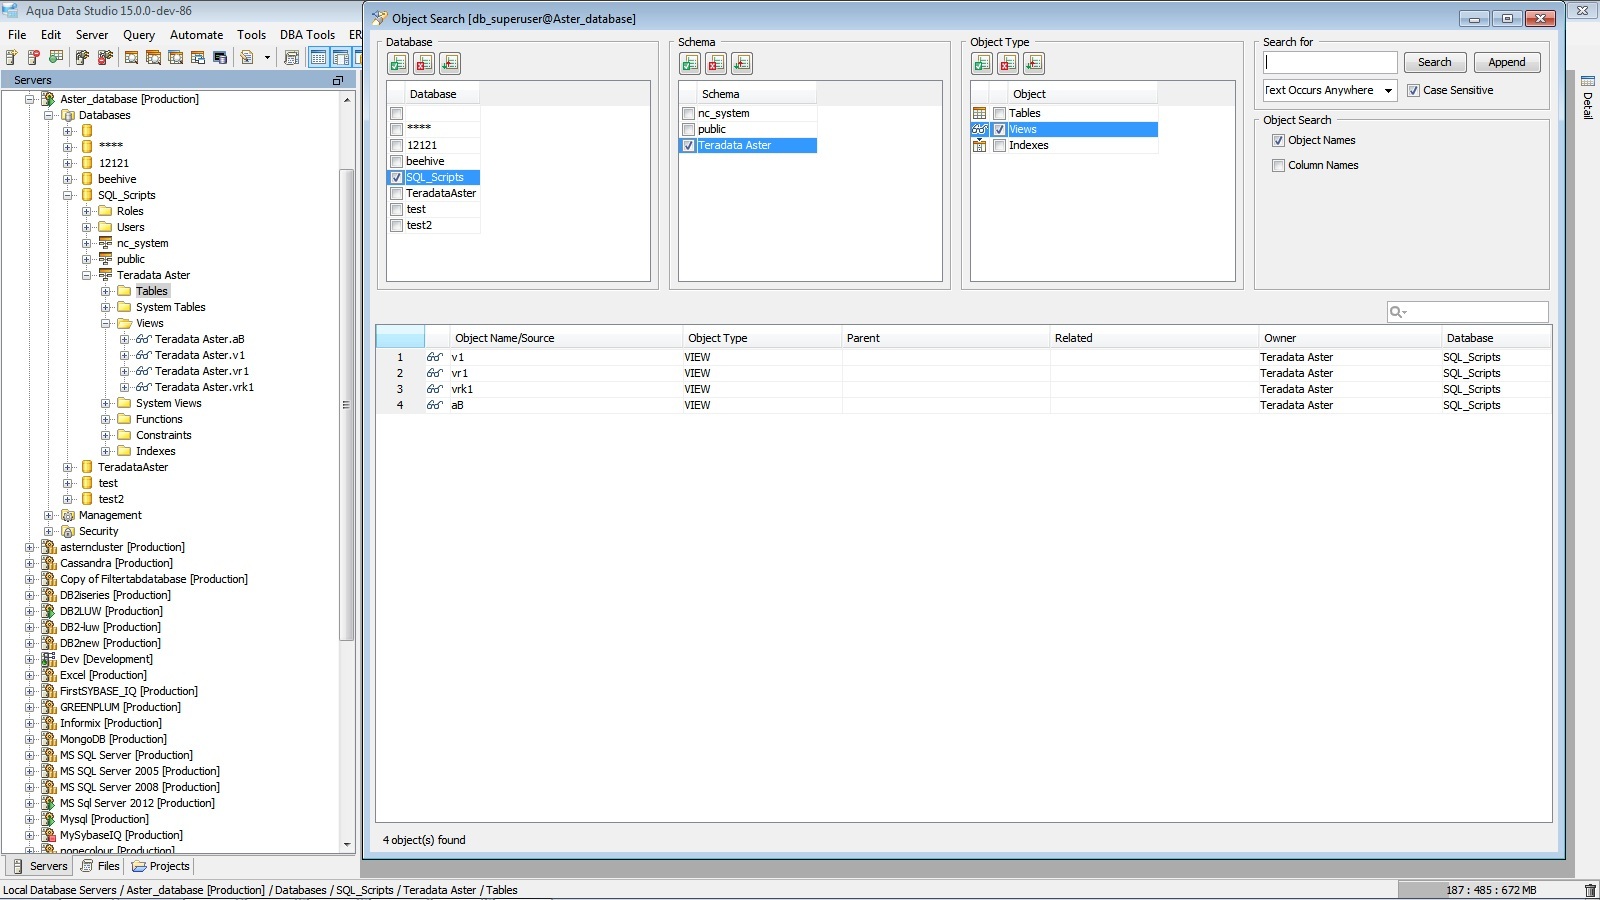This screenshot has height=900, width=1600.
Task: Open the File menu
Action: (17, 34)
